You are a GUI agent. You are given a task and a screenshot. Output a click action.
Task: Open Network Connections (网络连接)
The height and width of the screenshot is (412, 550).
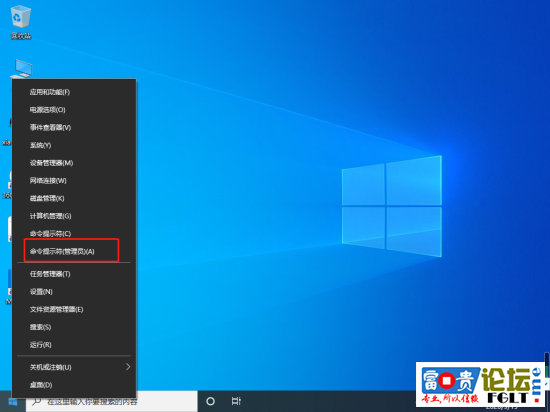[x=74, y=181]
